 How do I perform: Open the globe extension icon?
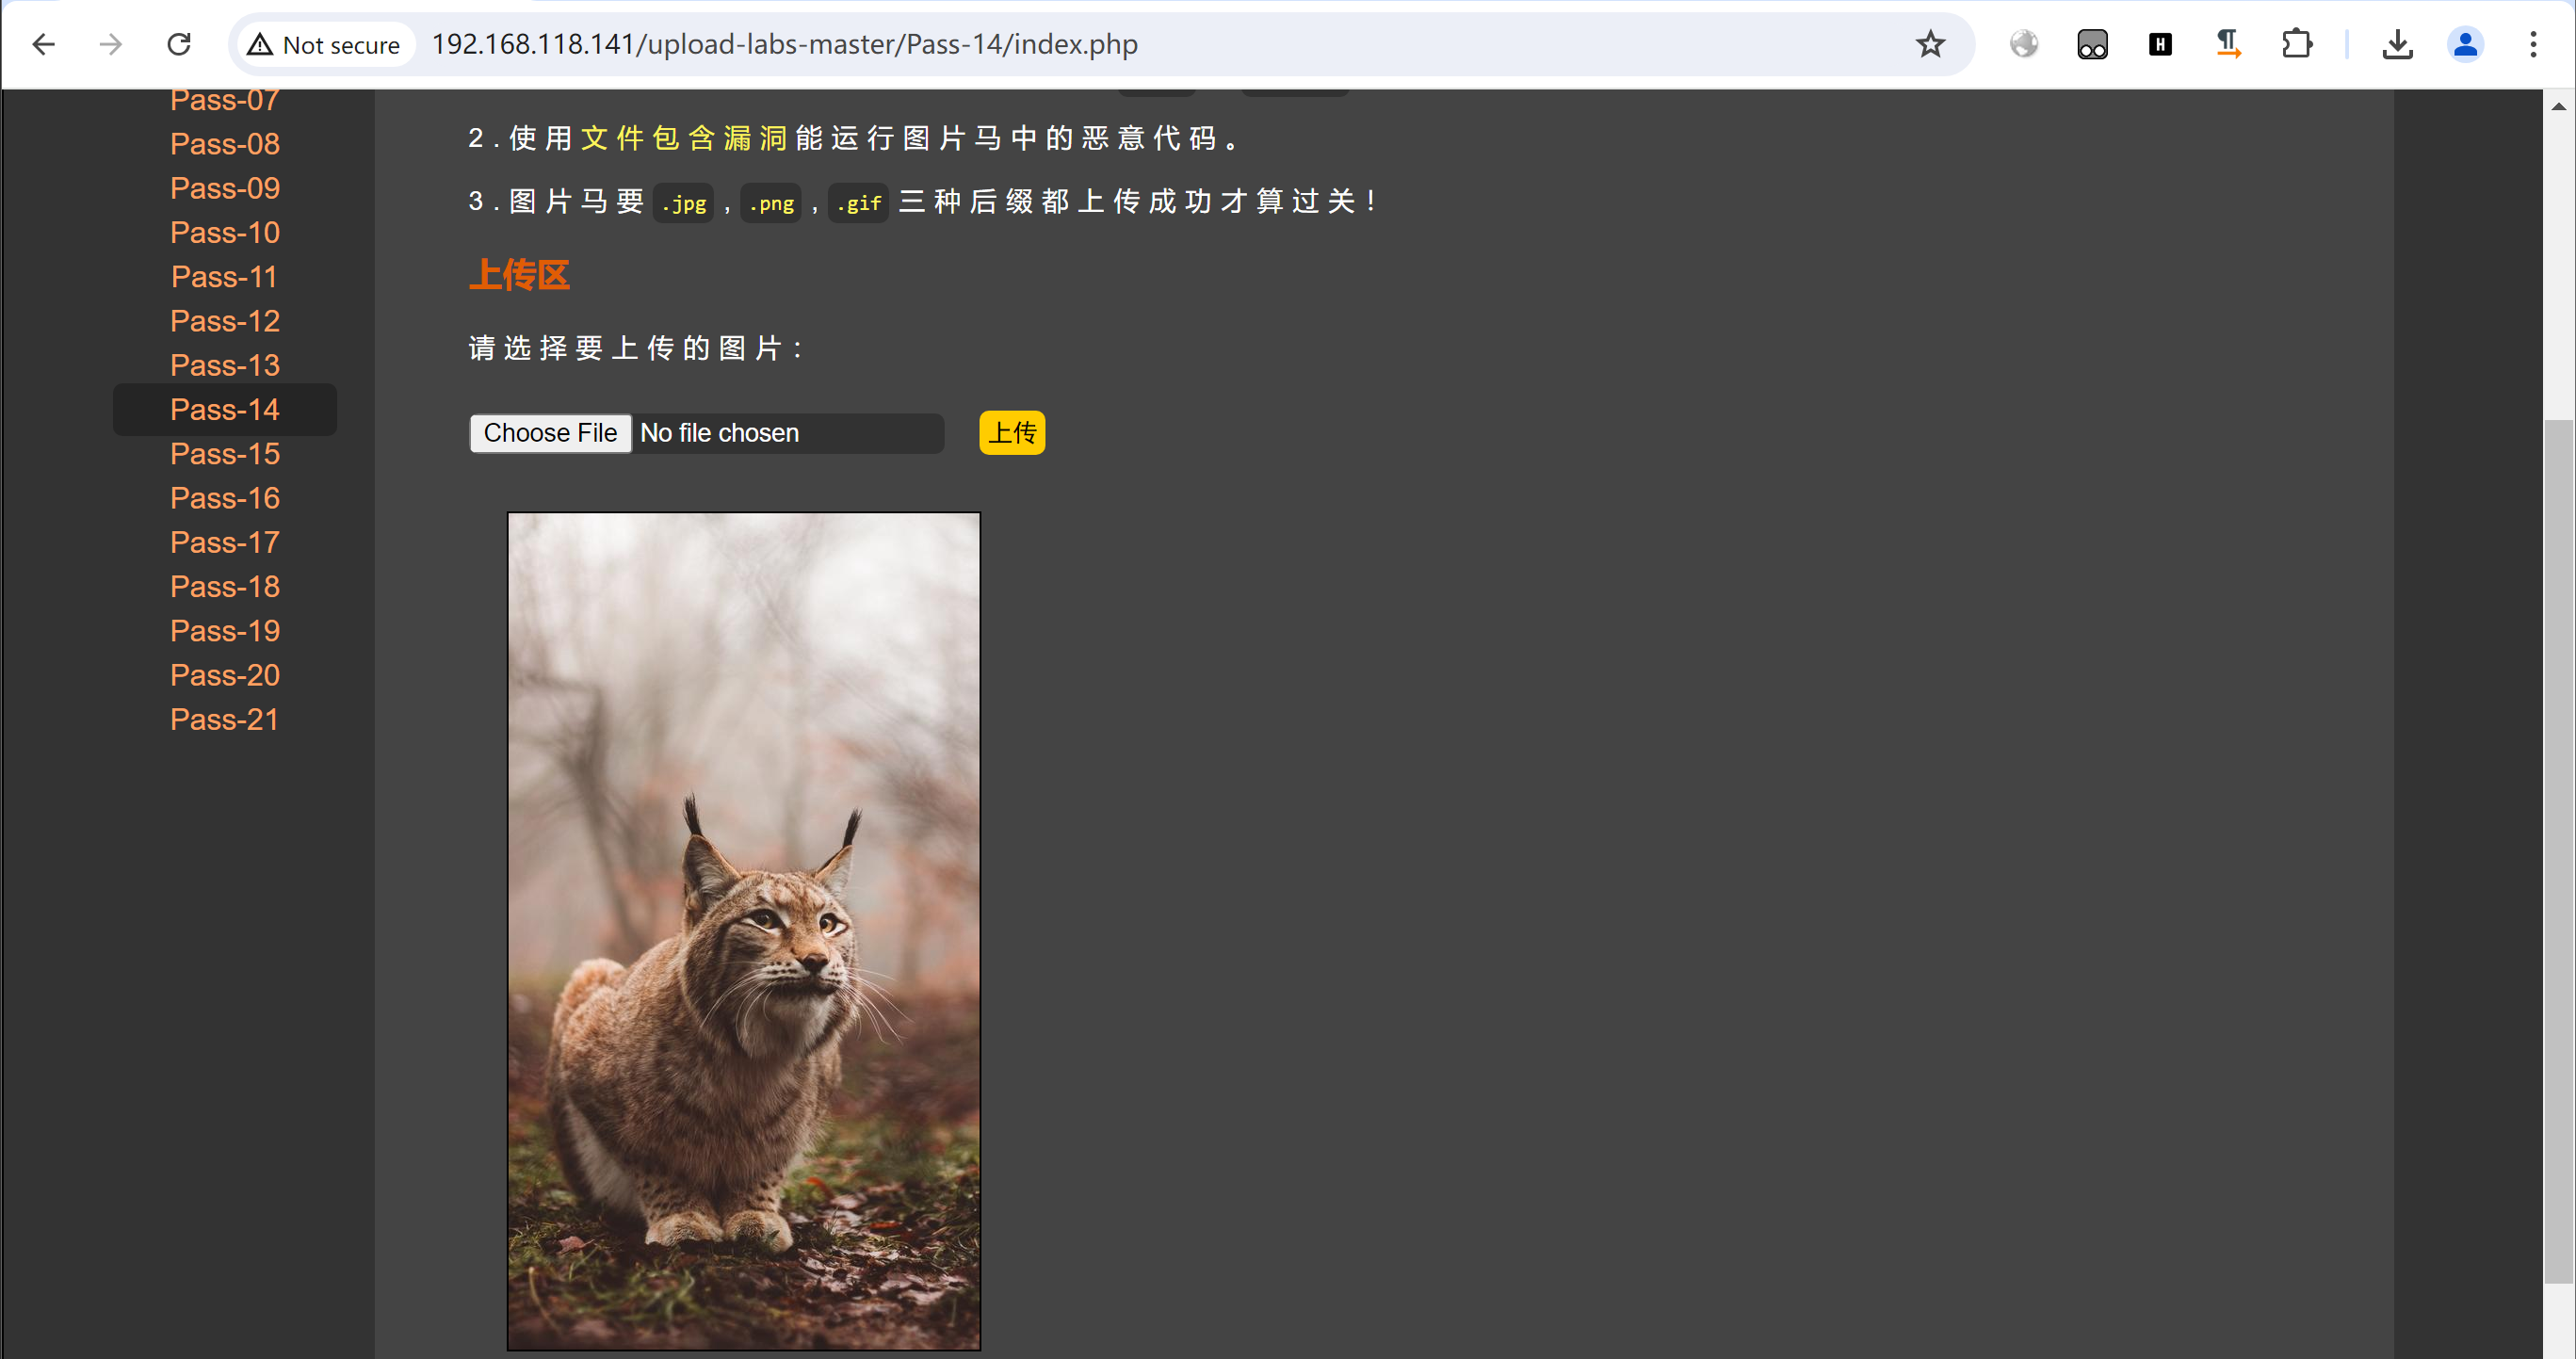(2024, 44)
